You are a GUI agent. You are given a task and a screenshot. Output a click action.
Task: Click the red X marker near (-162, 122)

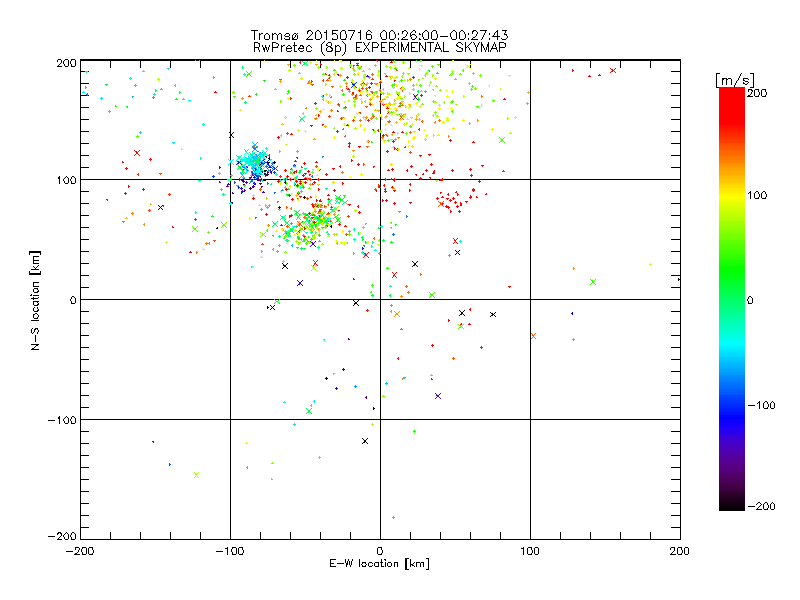[x=137, y=153]
